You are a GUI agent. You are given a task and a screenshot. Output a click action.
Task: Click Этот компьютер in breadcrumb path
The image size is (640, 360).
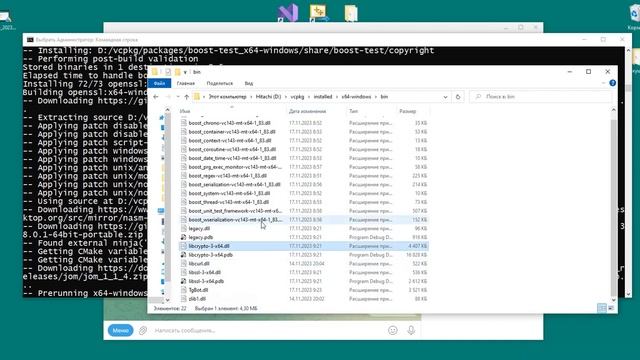(x=228, y=97)
